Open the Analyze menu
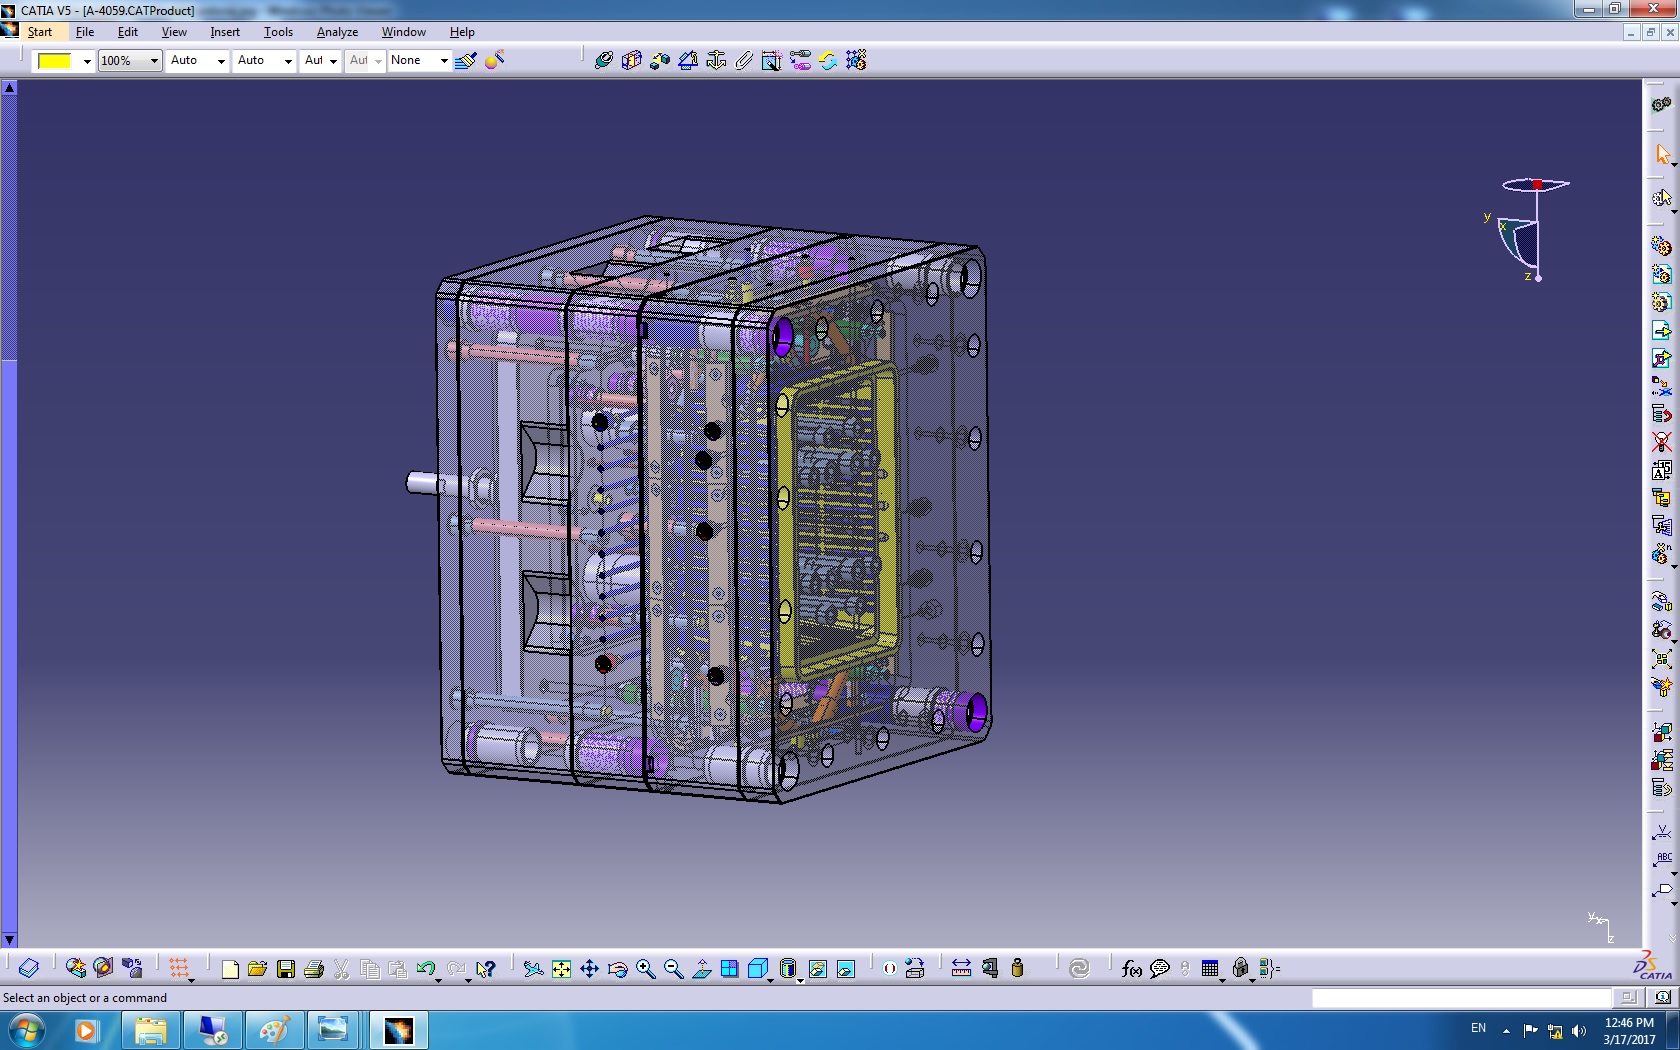Screen dimensions: 1680x1050 337,32
